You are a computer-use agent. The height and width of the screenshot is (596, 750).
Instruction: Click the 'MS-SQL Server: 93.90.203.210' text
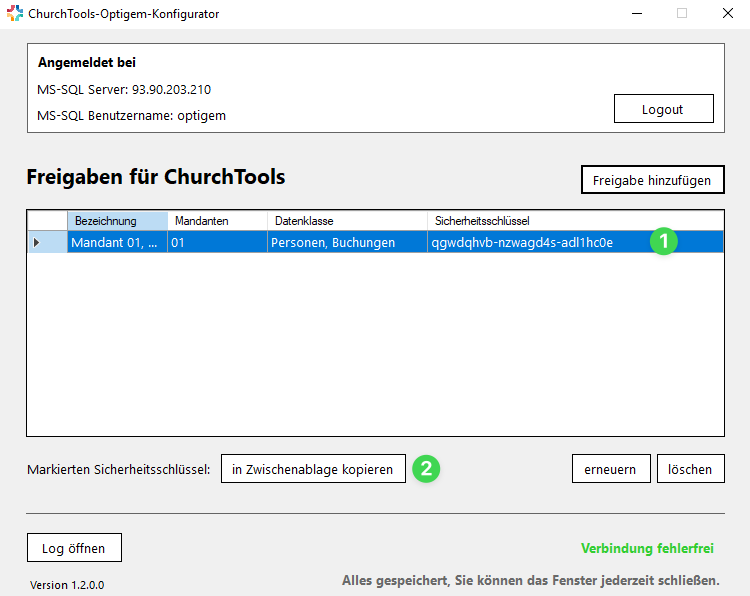pyautogui.click(x=124, y=89)
